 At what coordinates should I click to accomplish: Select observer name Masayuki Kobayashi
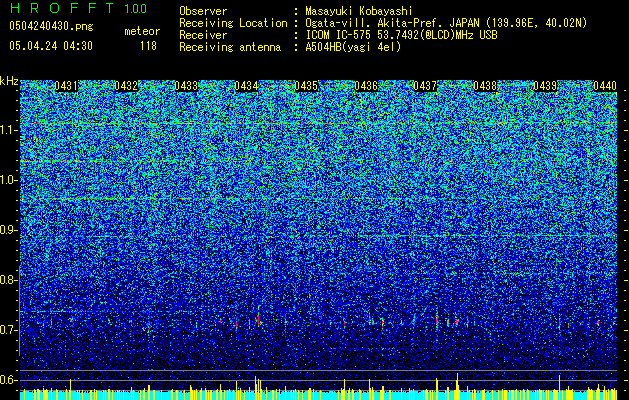tap(359, 11)
